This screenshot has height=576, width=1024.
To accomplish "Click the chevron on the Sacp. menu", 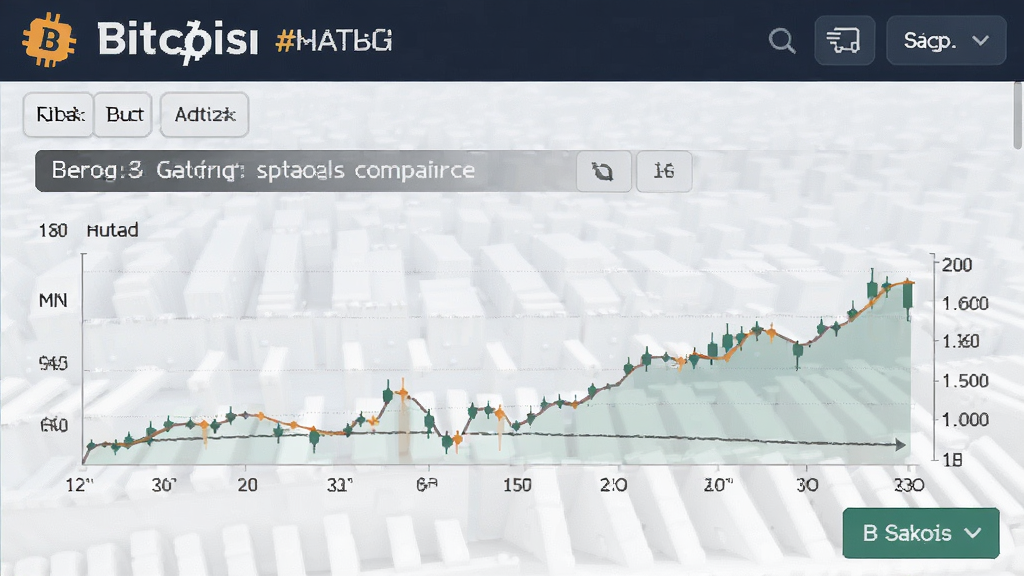I will tap(980, 40).
